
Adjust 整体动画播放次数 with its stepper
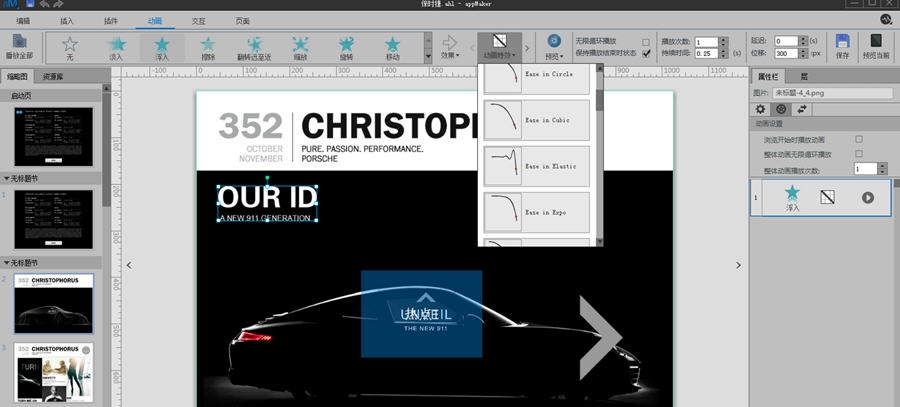(x=883, y=169)
